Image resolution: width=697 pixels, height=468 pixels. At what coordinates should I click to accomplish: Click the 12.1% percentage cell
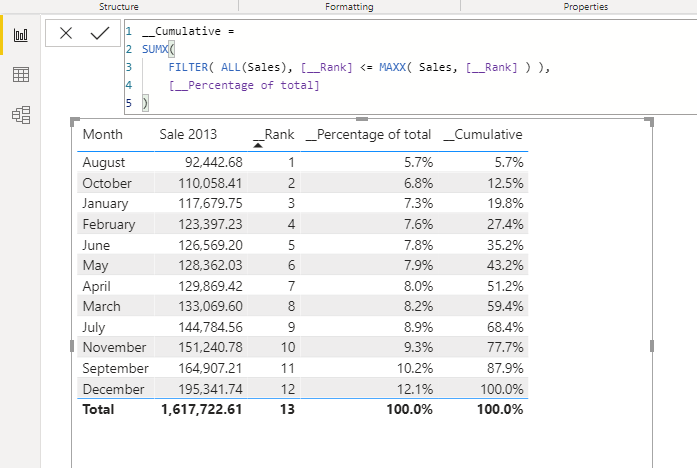pyautogui.click(x=415, y=389)
